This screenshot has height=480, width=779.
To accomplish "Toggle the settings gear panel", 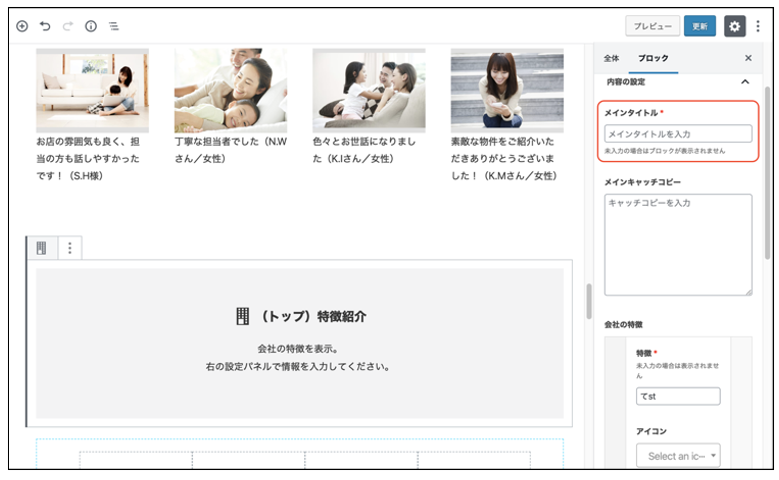I will (x=735, y=26).
